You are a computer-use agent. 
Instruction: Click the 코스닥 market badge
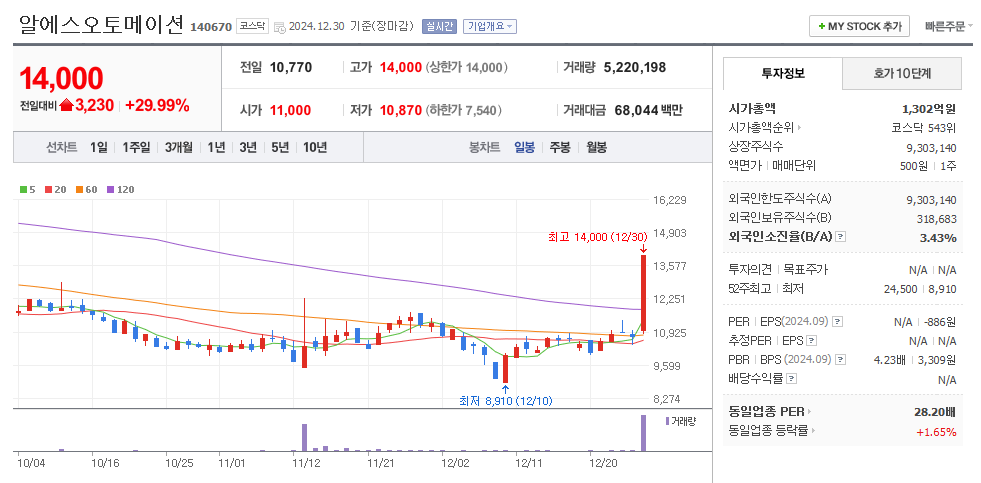point(252,27)
